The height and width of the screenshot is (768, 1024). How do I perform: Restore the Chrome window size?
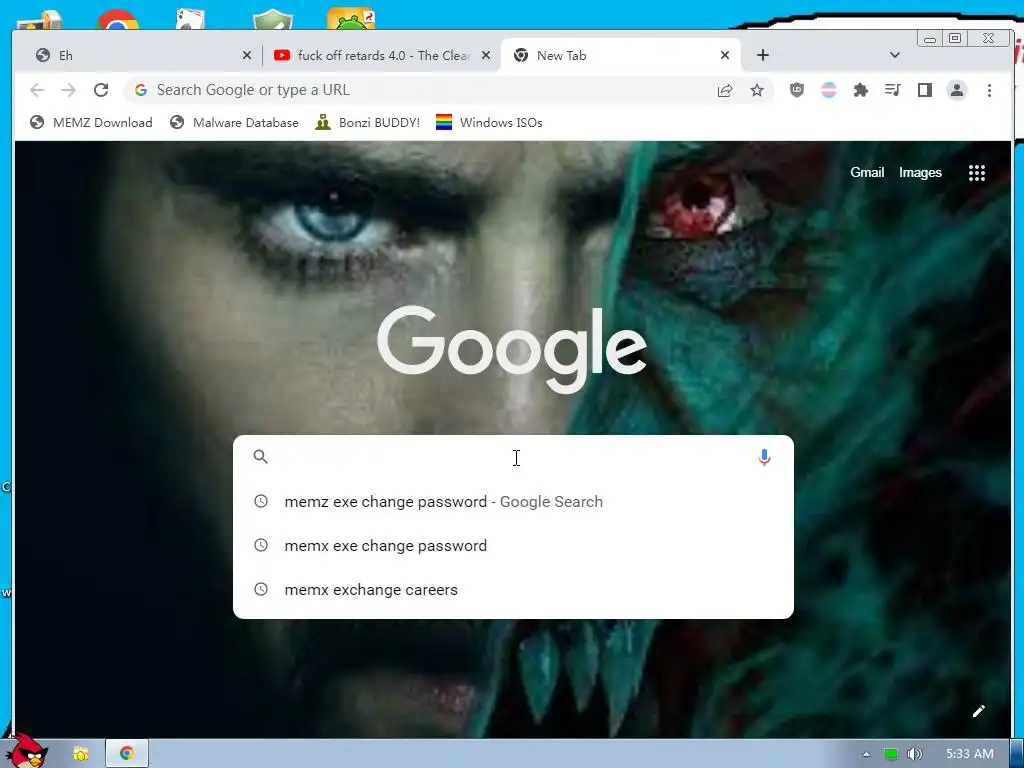pos(955,39)
